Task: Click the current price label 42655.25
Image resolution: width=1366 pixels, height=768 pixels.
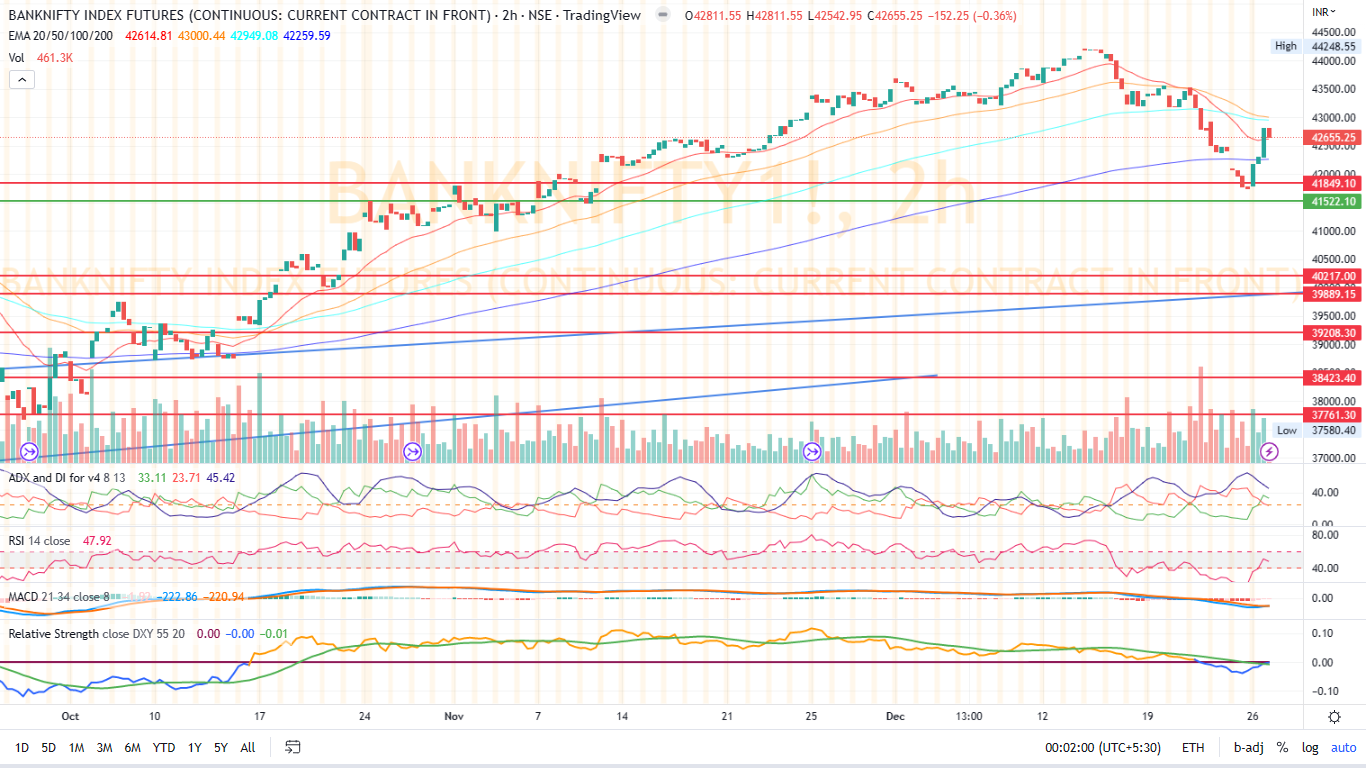Action: coord(1333,138)
